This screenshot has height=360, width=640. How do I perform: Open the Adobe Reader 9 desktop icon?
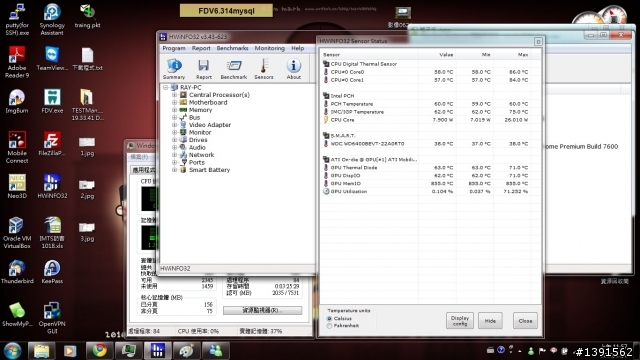[x=17, y=61]
